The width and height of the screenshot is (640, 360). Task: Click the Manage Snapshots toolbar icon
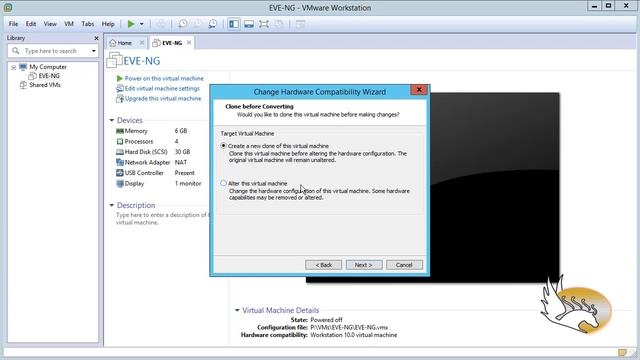coord(212,24)
